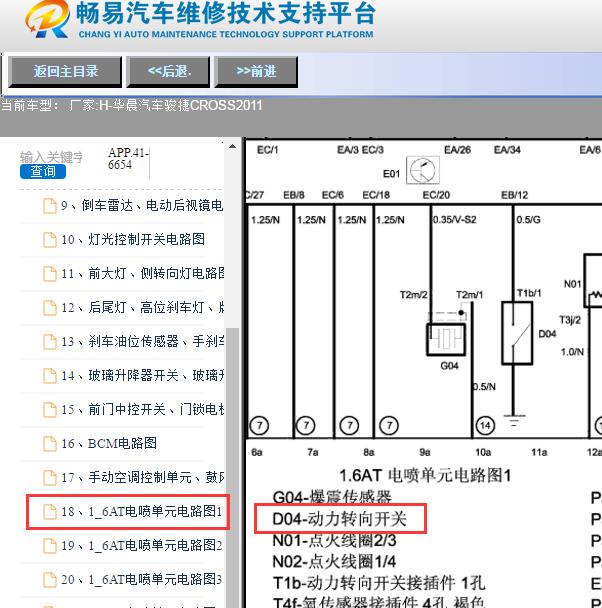Viewport: 602px width, 608px height.
Task: Click the 返回主目录 button
Action: coord(66,71)
